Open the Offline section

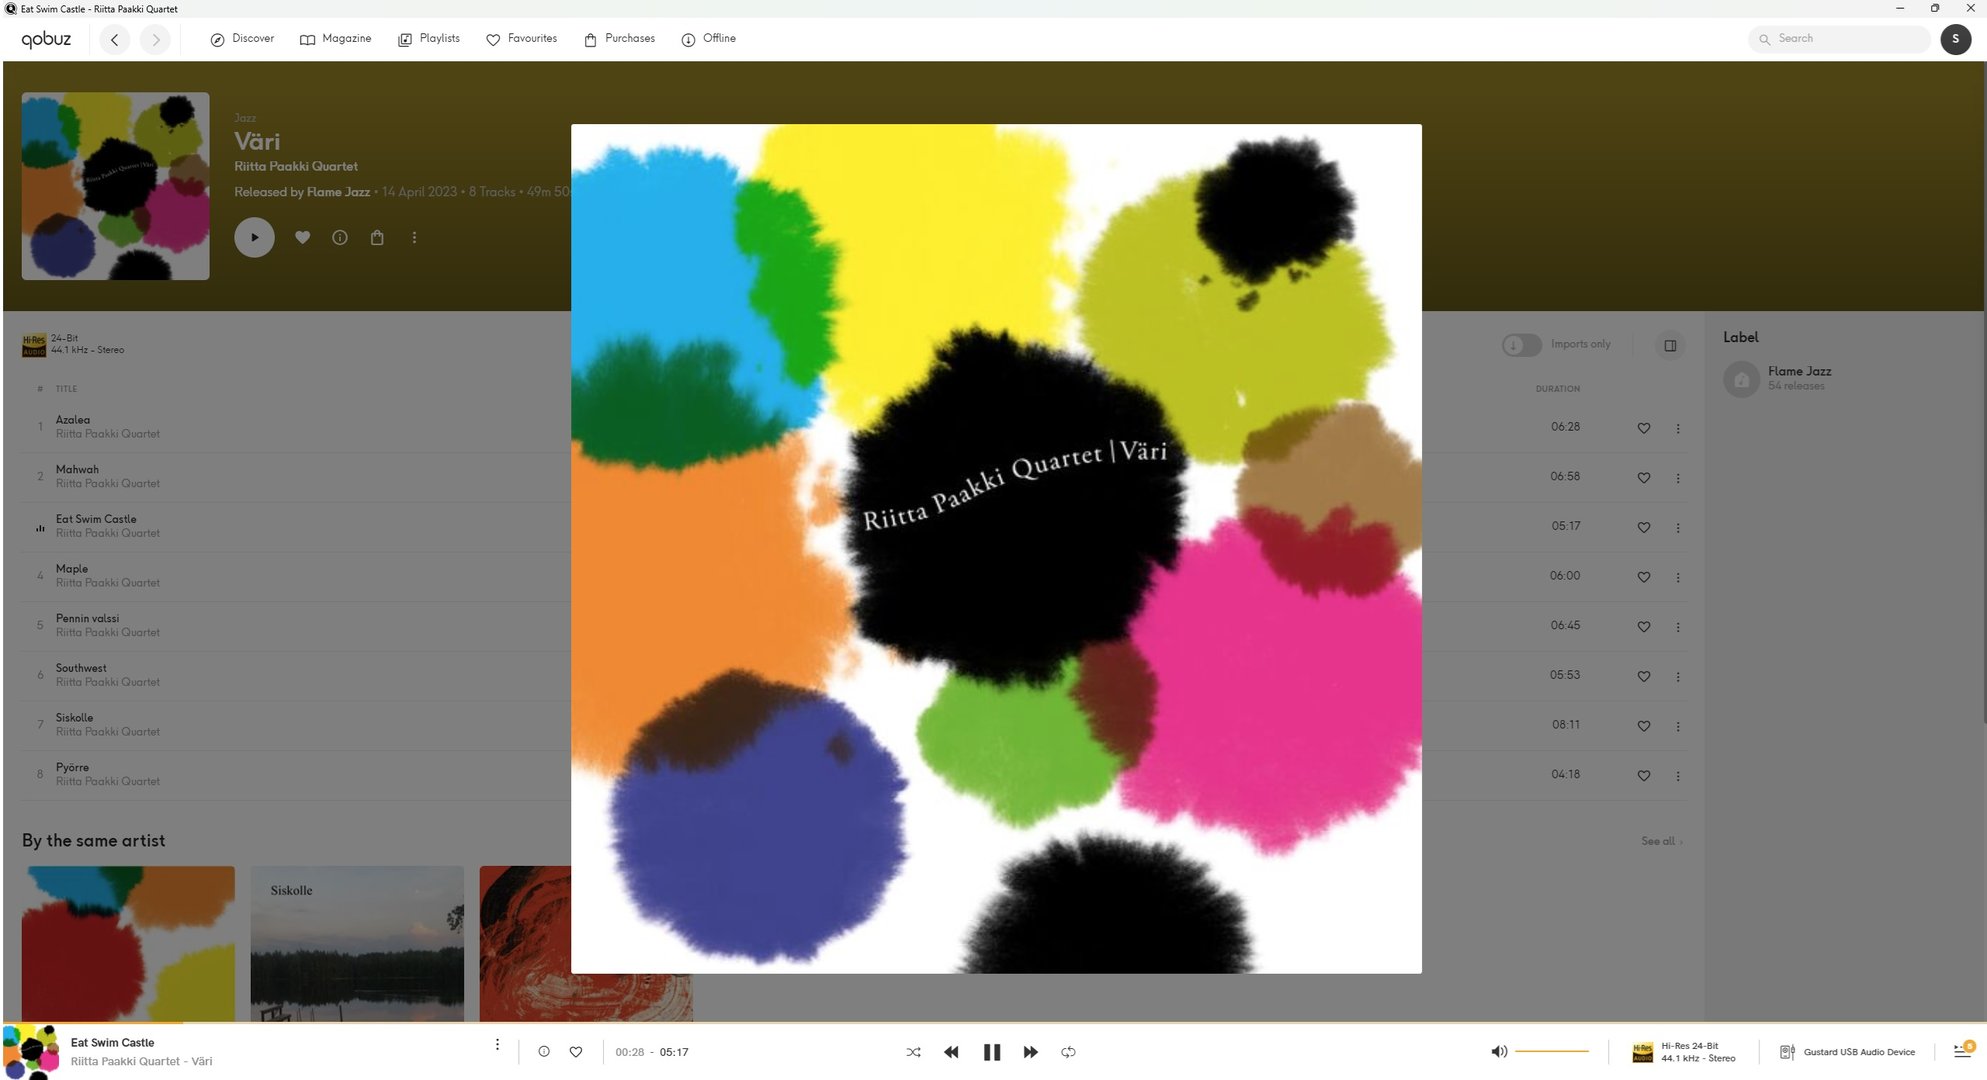[708, 39]
